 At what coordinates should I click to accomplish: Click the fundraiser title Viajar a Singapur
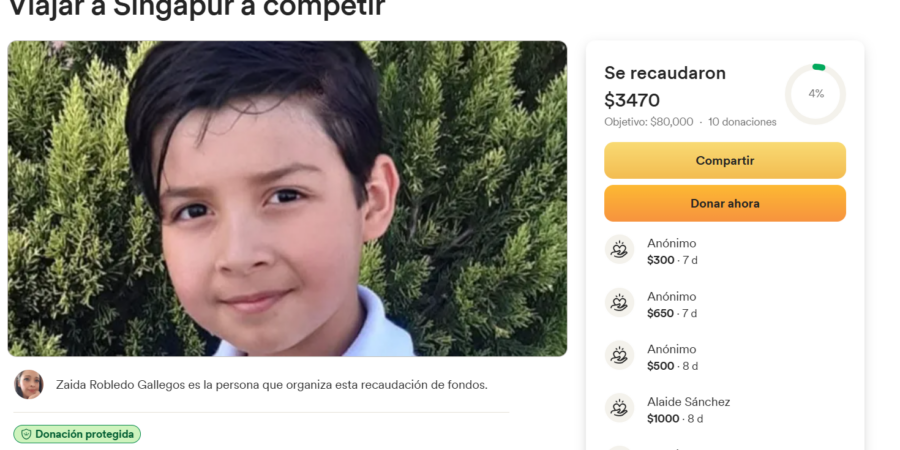[x=196, y=8]
